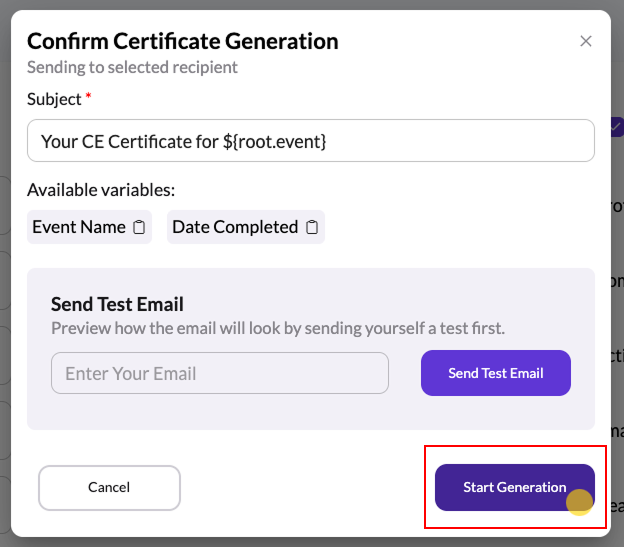The image size is (624, 547).
Task: Select the Event Name variable chip
Action: point(89,227)
